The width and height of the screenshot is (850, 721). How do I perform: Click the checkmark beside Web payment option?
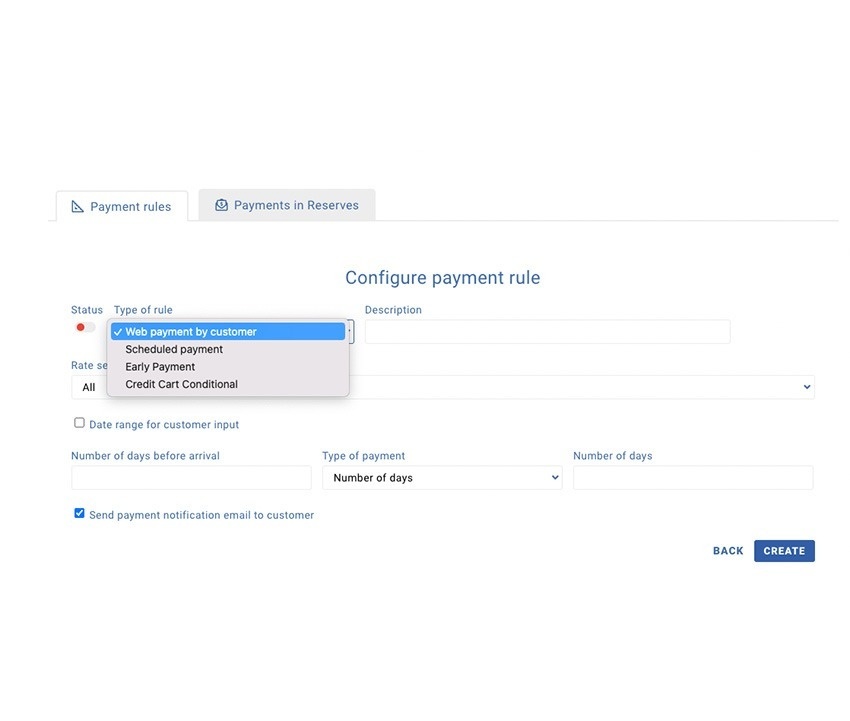click(x=118, y=332)
